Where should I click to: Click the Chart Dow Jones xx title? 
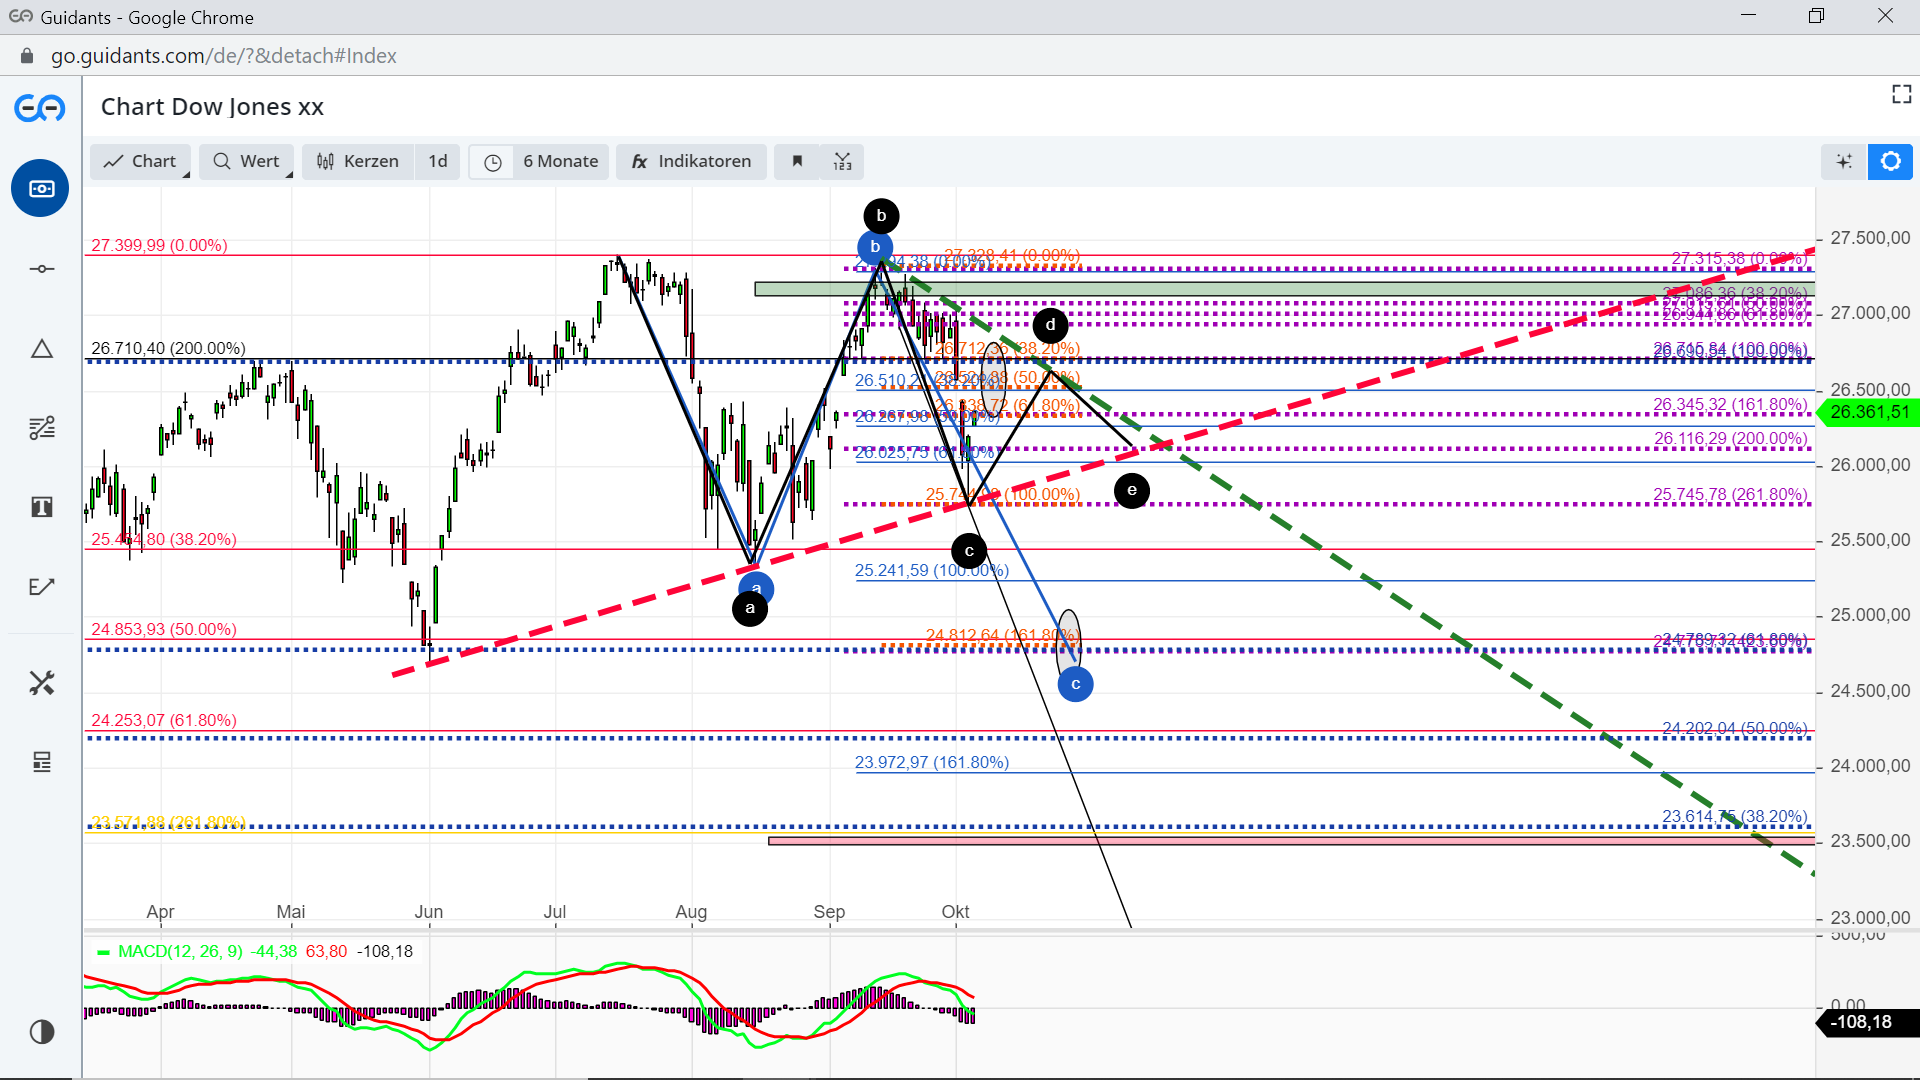212,106
